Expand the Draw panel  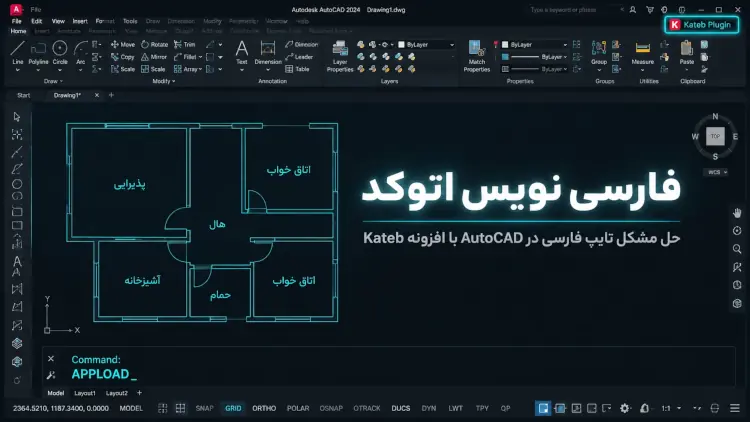point(53,81)
